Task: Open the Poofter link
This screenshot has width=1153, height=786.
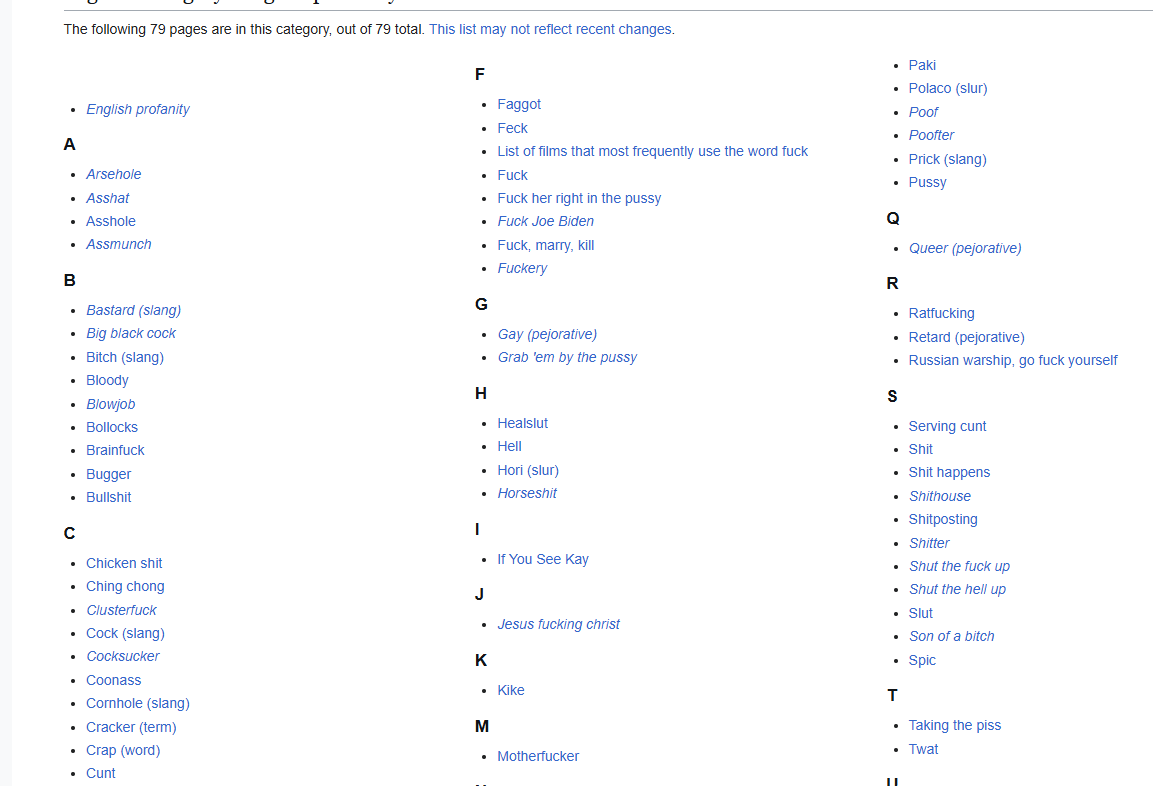Action: (x=931, y=135)
